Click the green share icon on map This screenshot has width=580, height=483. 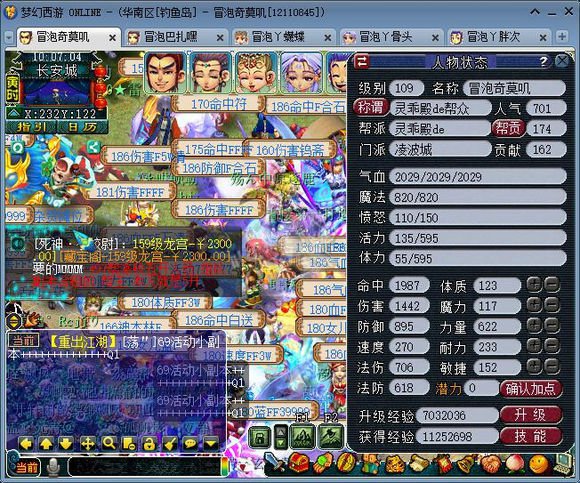click(93, 147)
